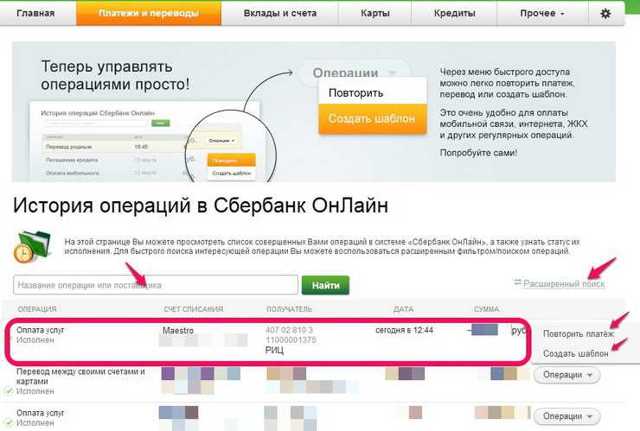Click the Найти search button
The height and width of the screenshot is (431, 640).
(325, 285)
